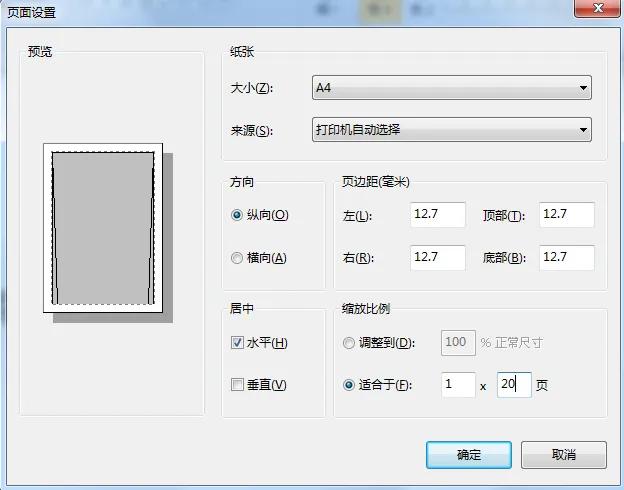Click the 来源(S): label
This screenshot has height=490, width=624.
252,131
